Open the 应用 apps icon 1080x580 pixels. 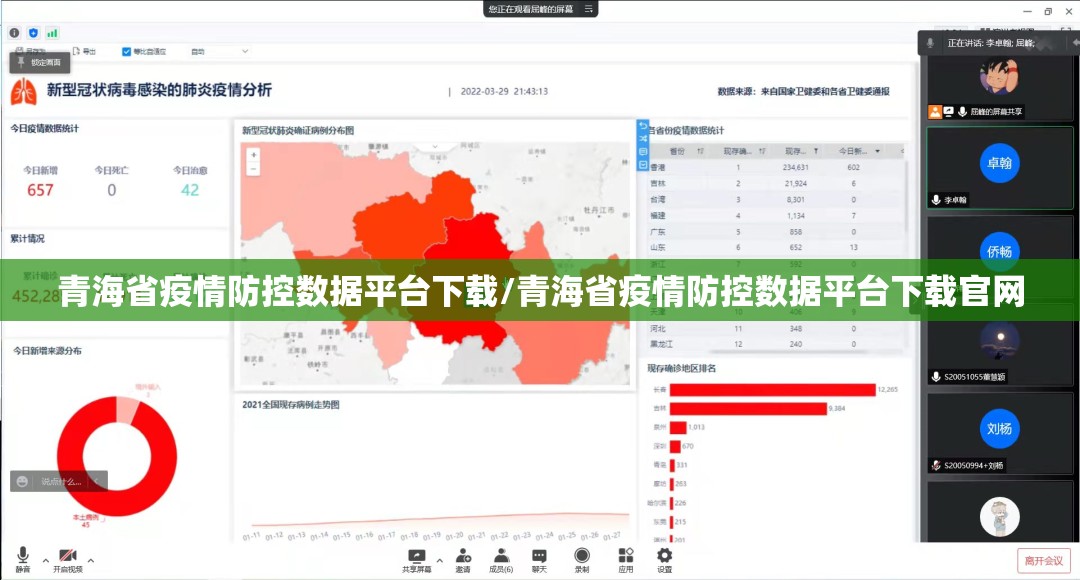(625, 558)
